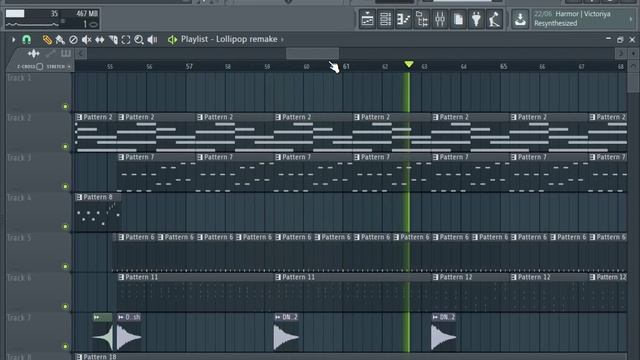Viewport: 640px width, 360px height.
Task: Click the green speaker icon beside Playlist title
Action: [x=172, y=40]
